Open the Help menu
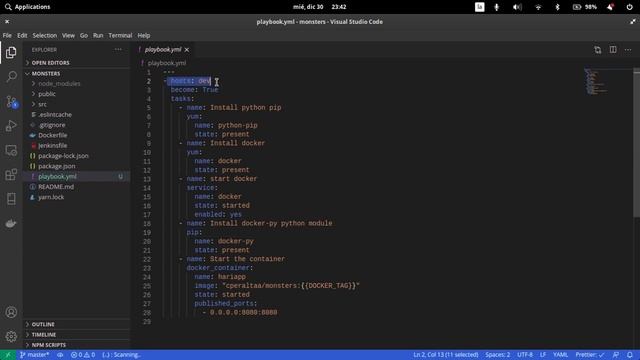 144,36
